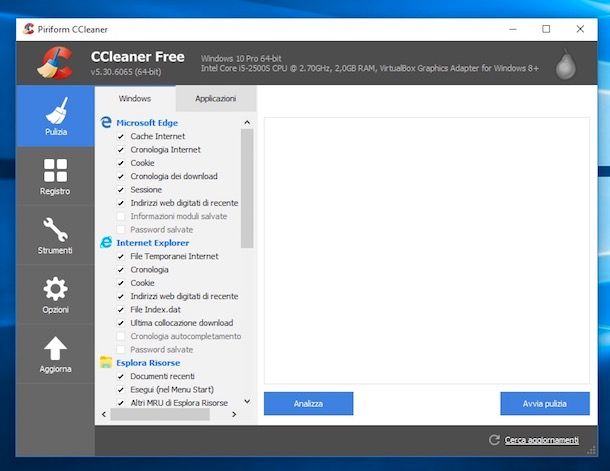Screen dimensions: 610x471
Task: Enable Informazioni moduli salvate checkbox
Action: tap(121, 216)
